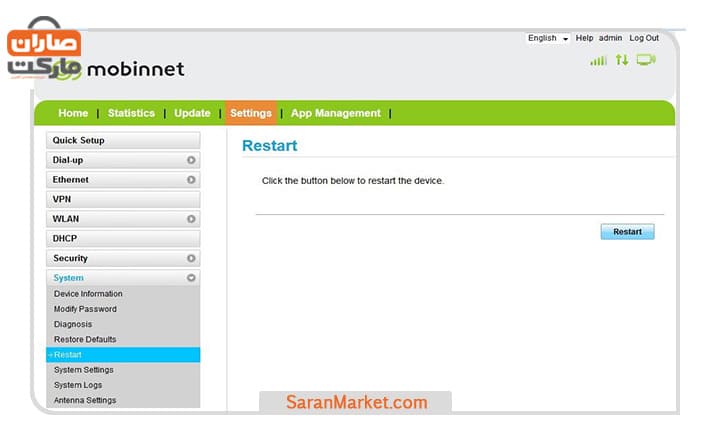This screenshot has height=442, width=710.
Task: Click the Log Out link
Action: click(x=644, y=38)
